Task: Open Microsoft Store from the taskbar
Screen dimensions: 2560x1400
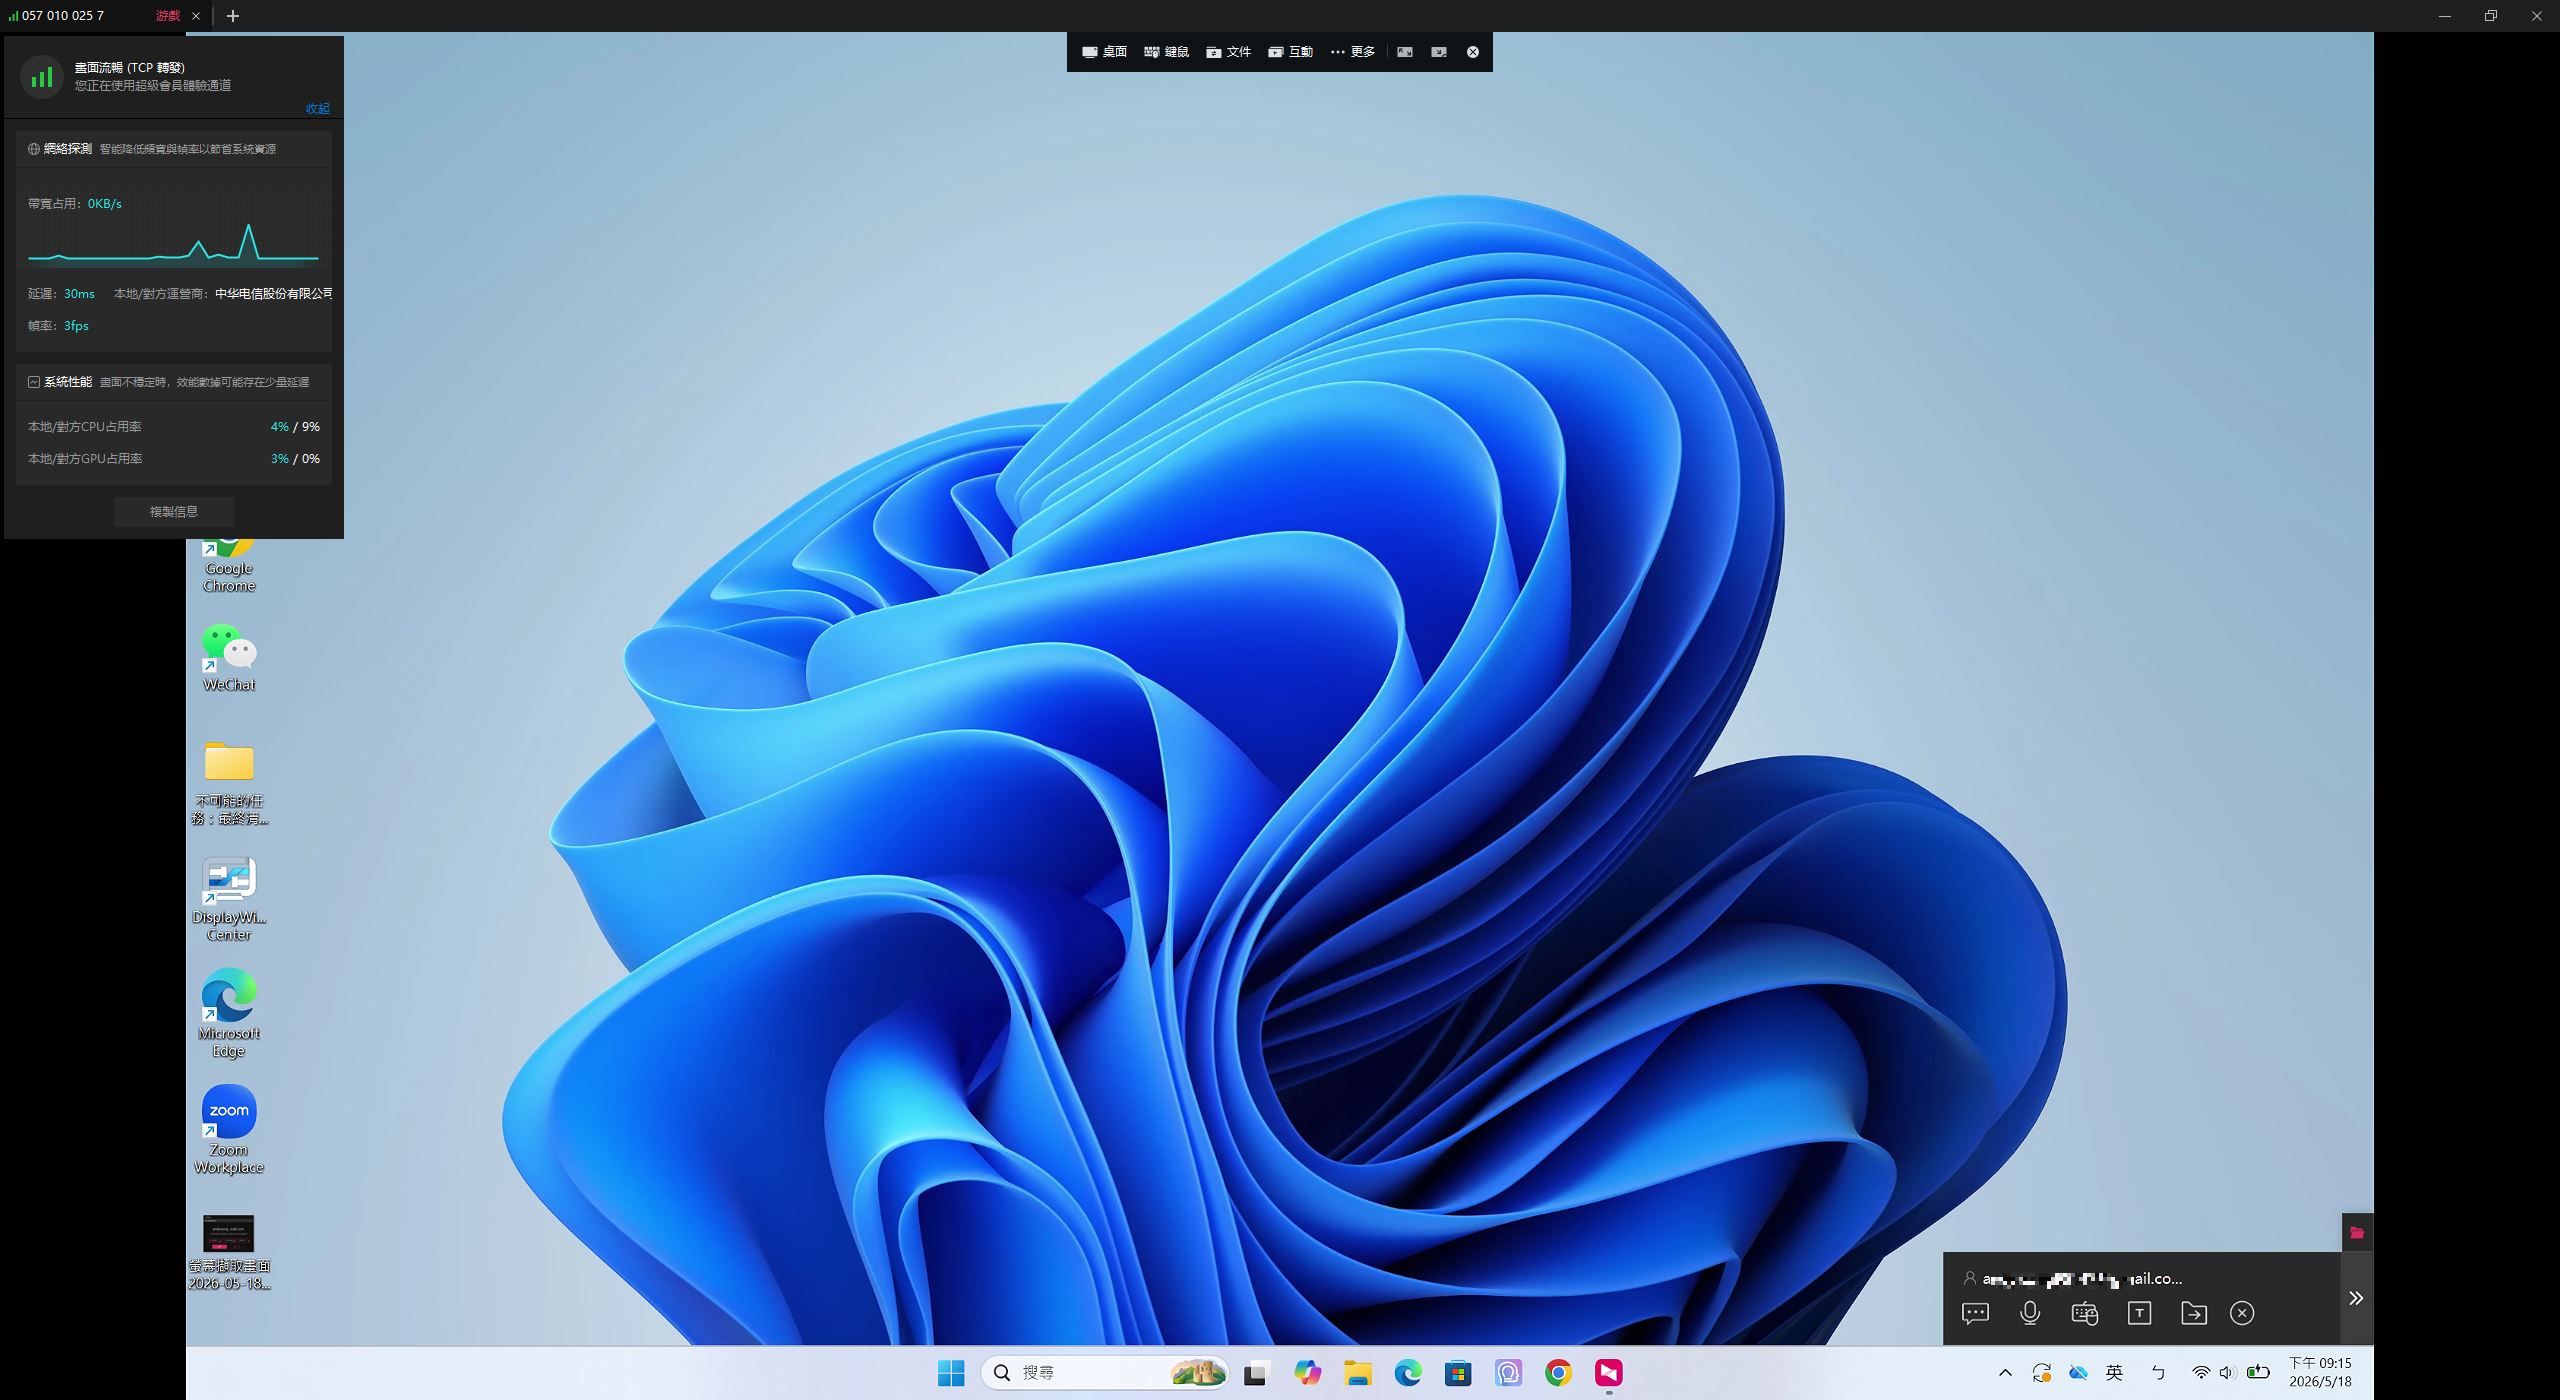Action: 1458,1373
